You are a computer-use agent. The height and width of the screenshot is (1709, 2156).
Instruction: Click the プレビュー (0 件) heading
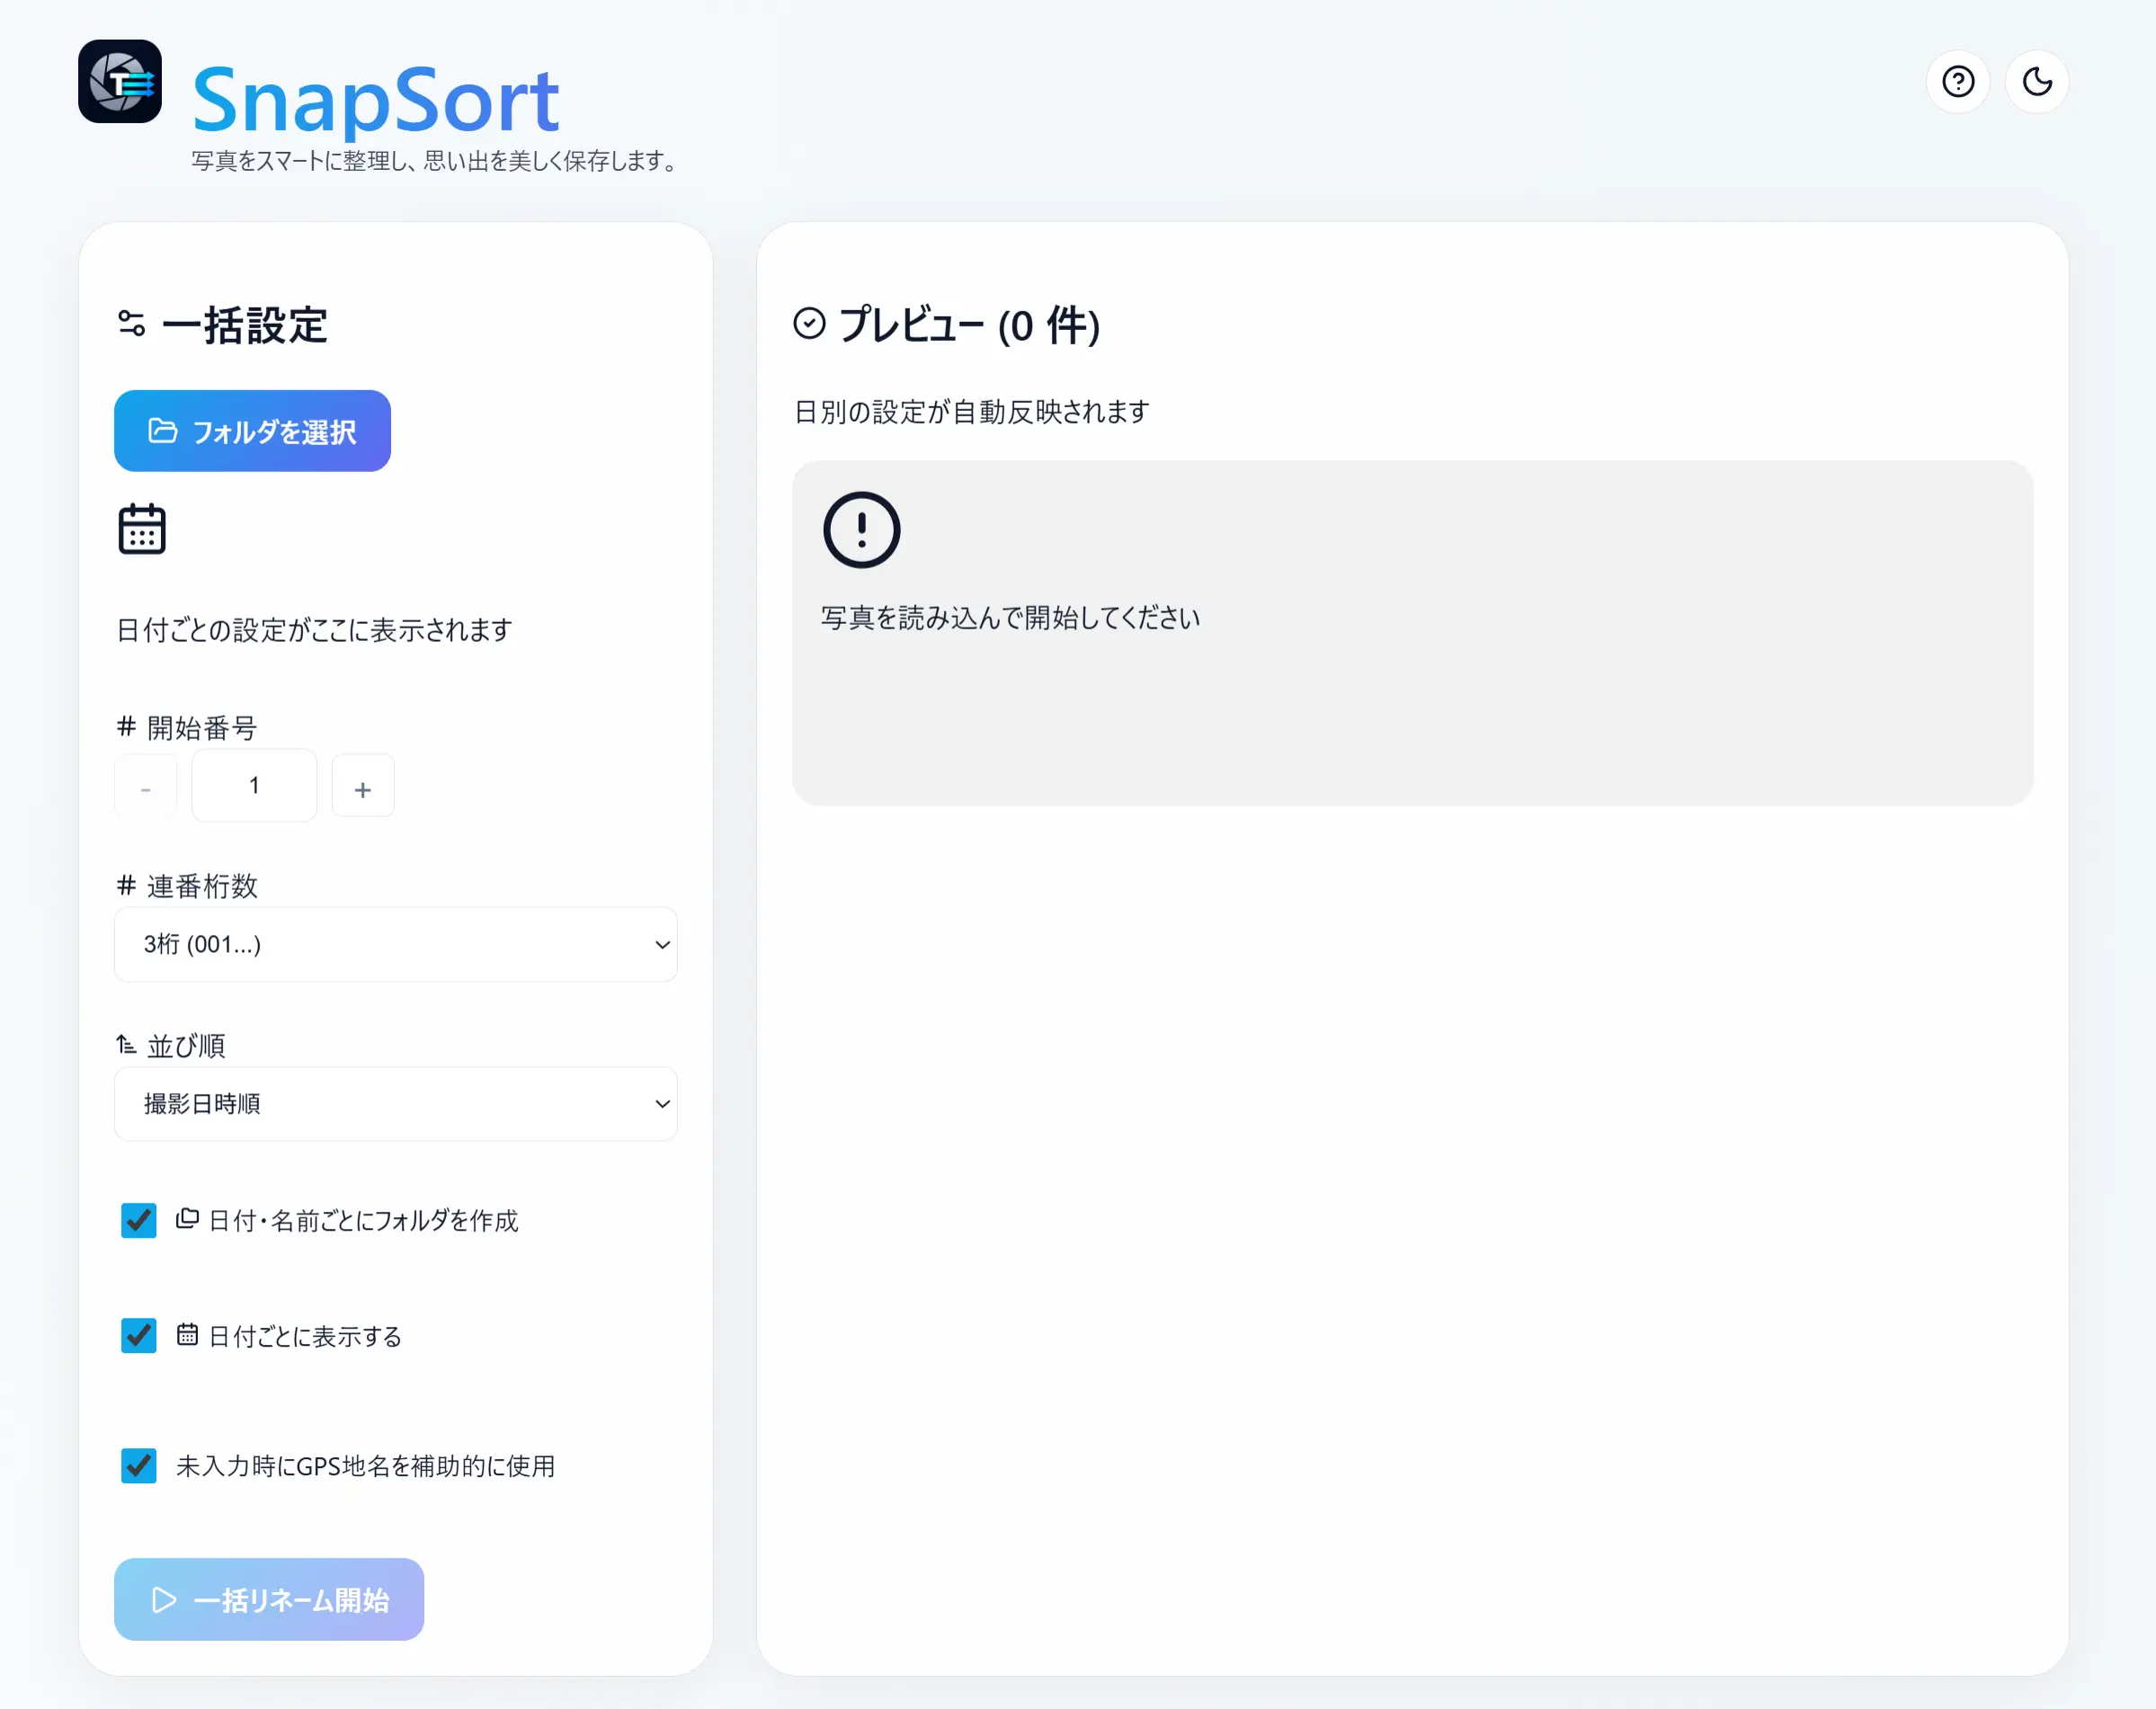pyautogui.click(x=969, y=325)
